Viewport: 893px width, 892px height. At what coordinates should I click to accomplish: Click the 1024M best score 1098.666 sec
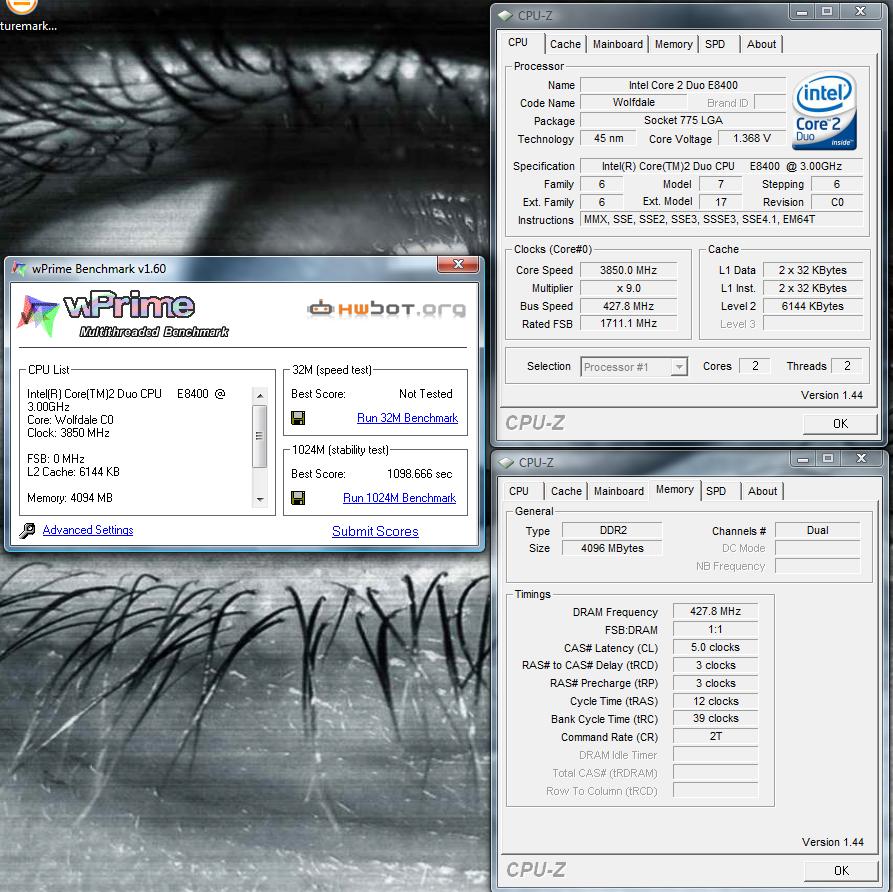coord(419,474)
